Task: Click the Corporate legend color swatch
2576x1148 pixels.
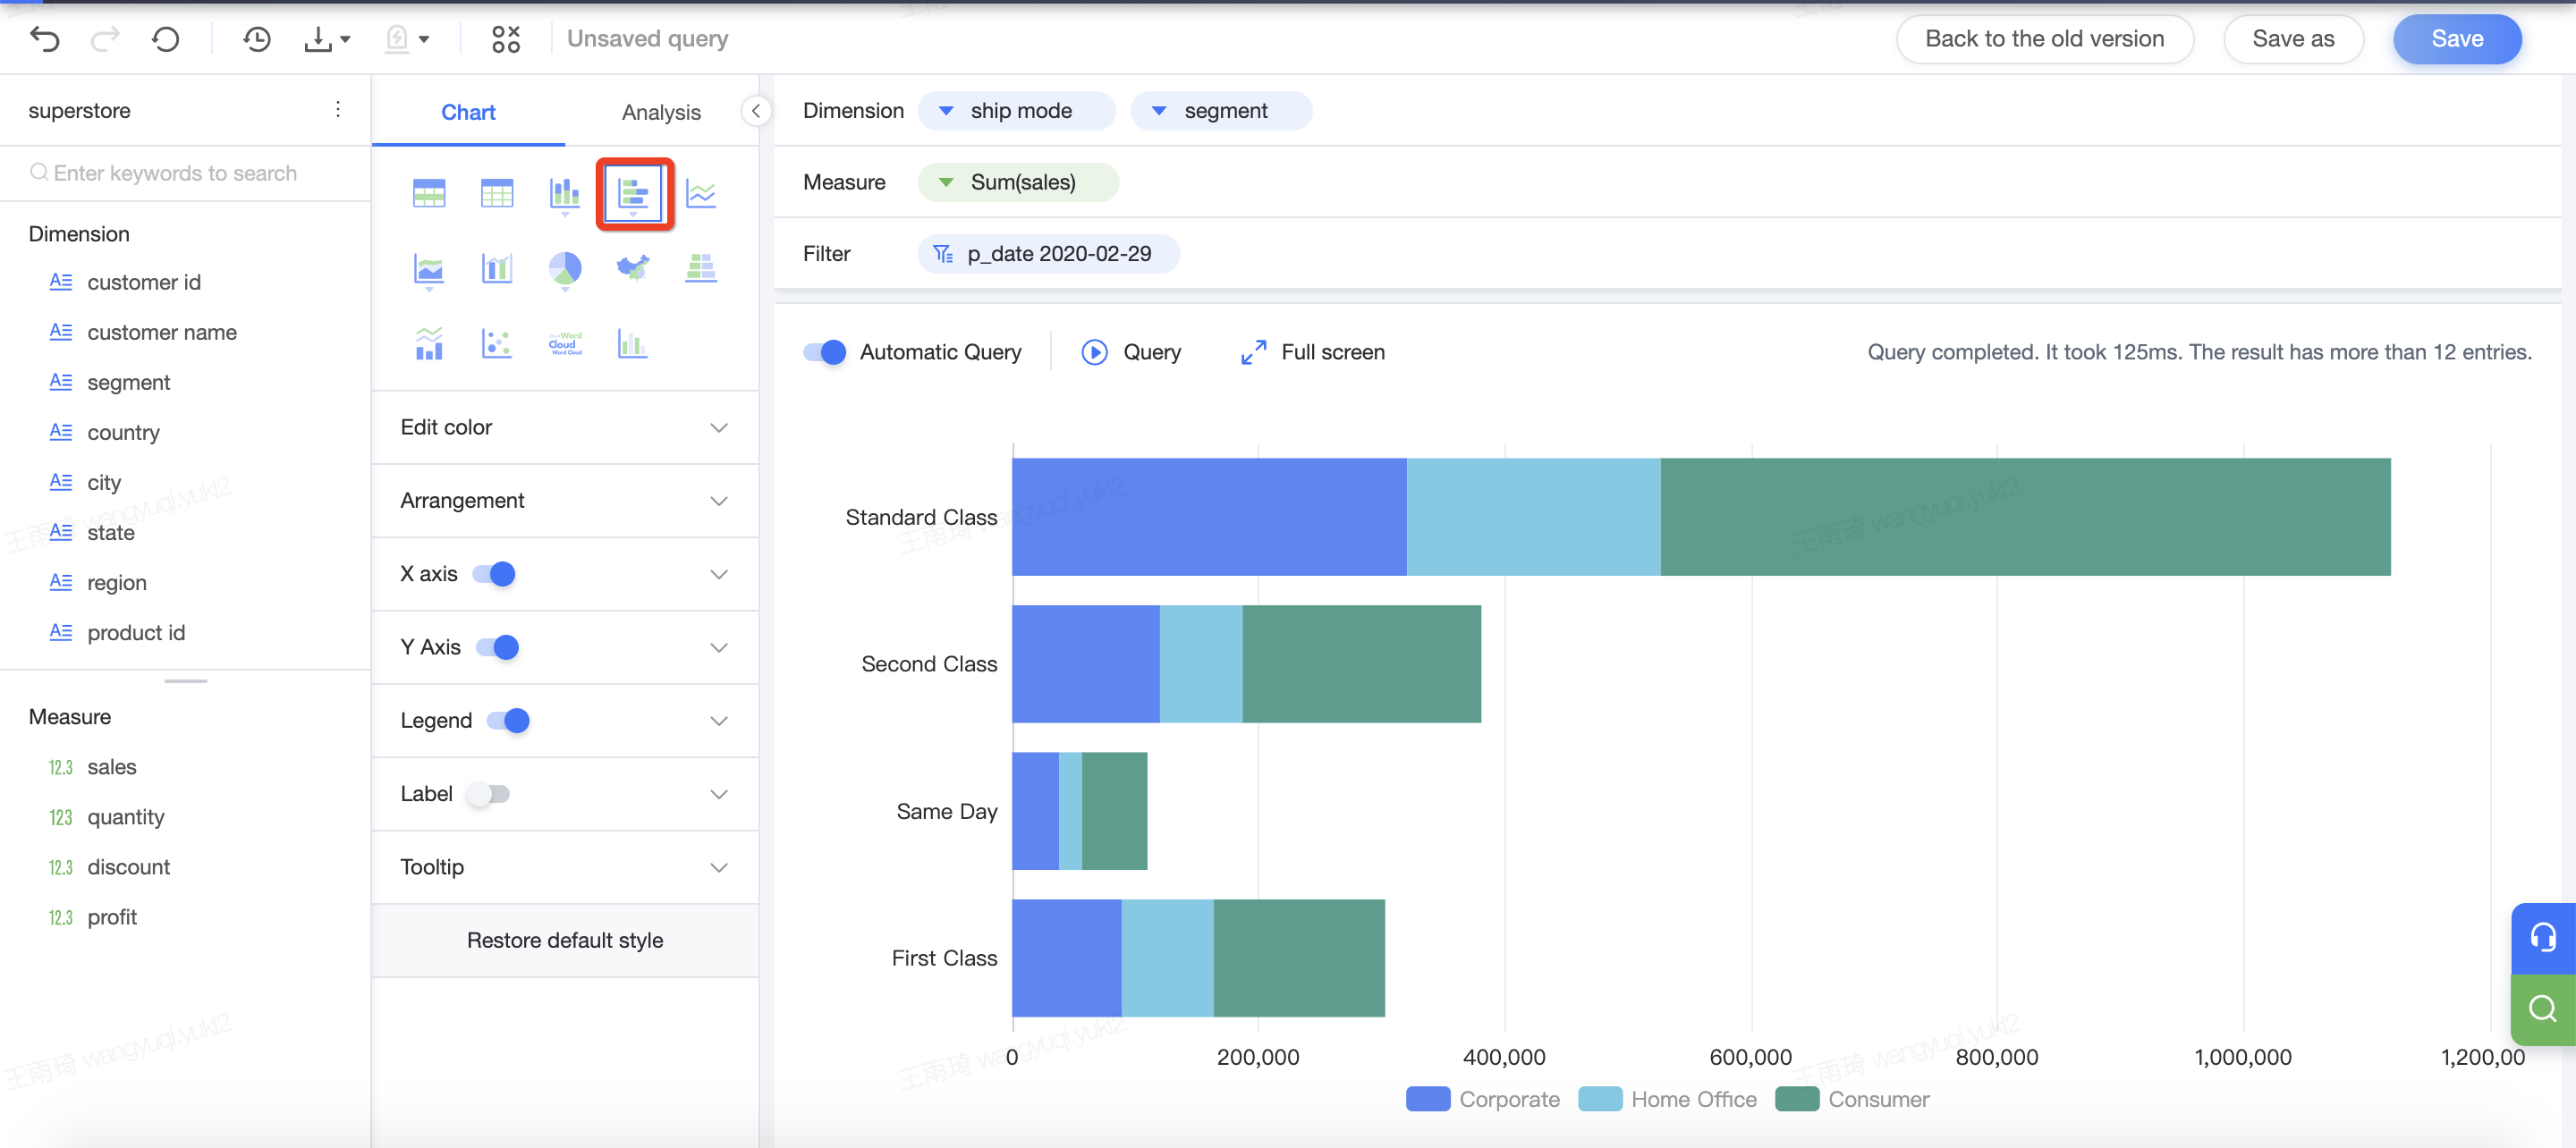Action: 1428,1099
